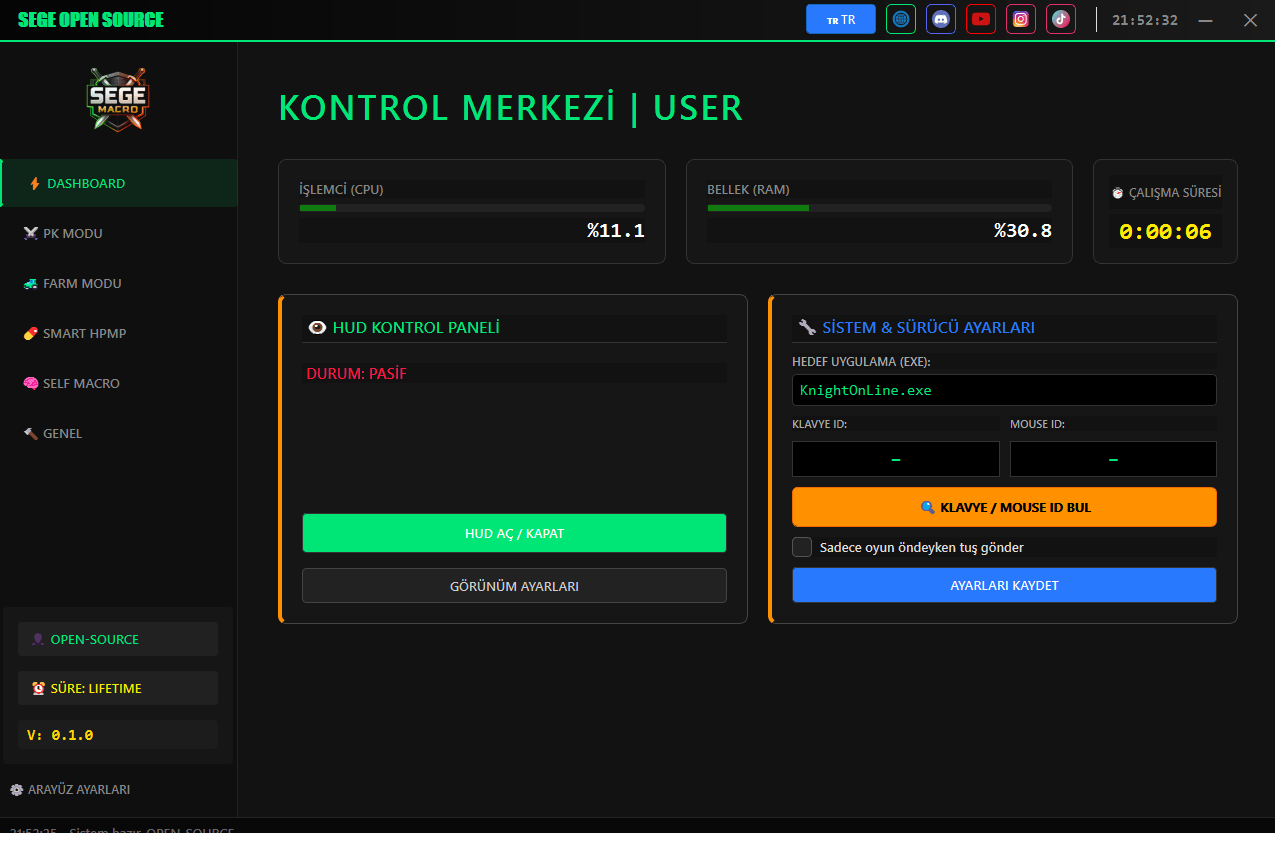Click the %30.8 RAM value
This screenshot has width=1276, height=847.
(x=1023, y=231)
